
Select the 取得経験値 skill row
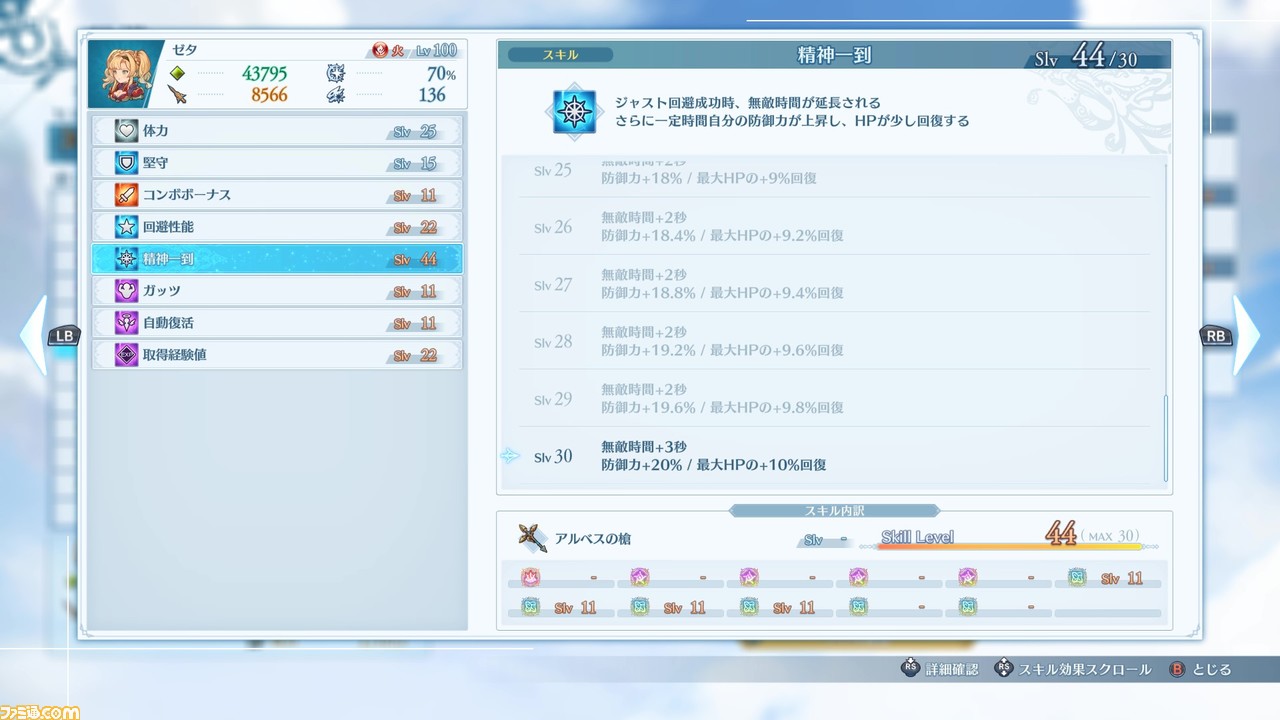(x=277, y=355)
